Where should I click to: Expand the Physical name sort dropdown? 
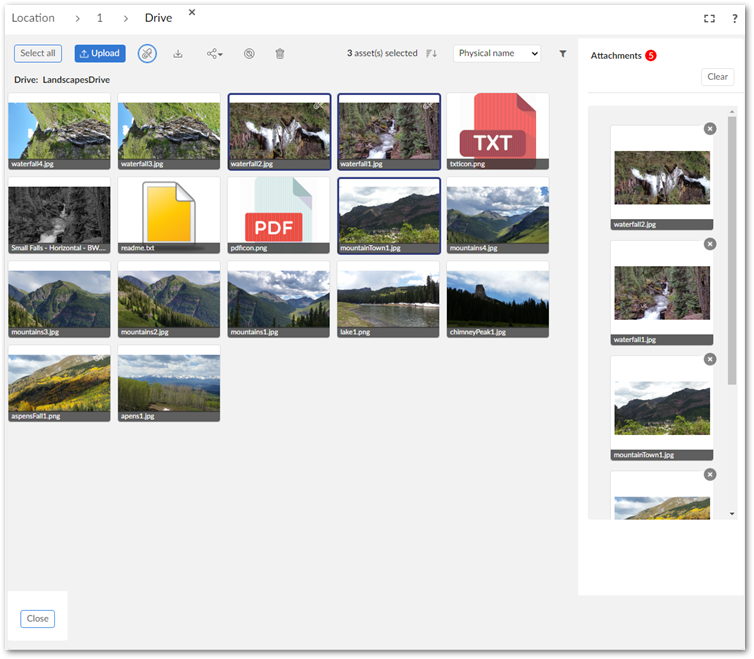pyautogui.click(x=497, y=54)
